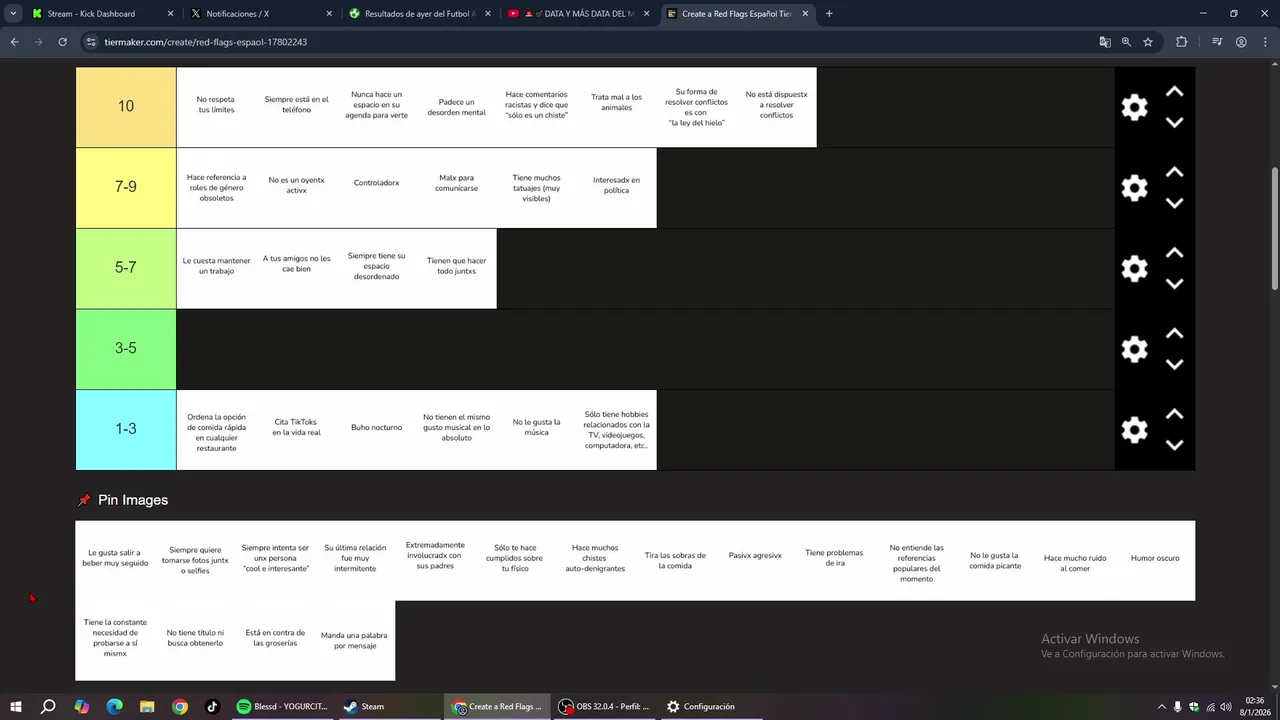Open a new browser tab
1280x720 pixels.
tap(829, 14)
